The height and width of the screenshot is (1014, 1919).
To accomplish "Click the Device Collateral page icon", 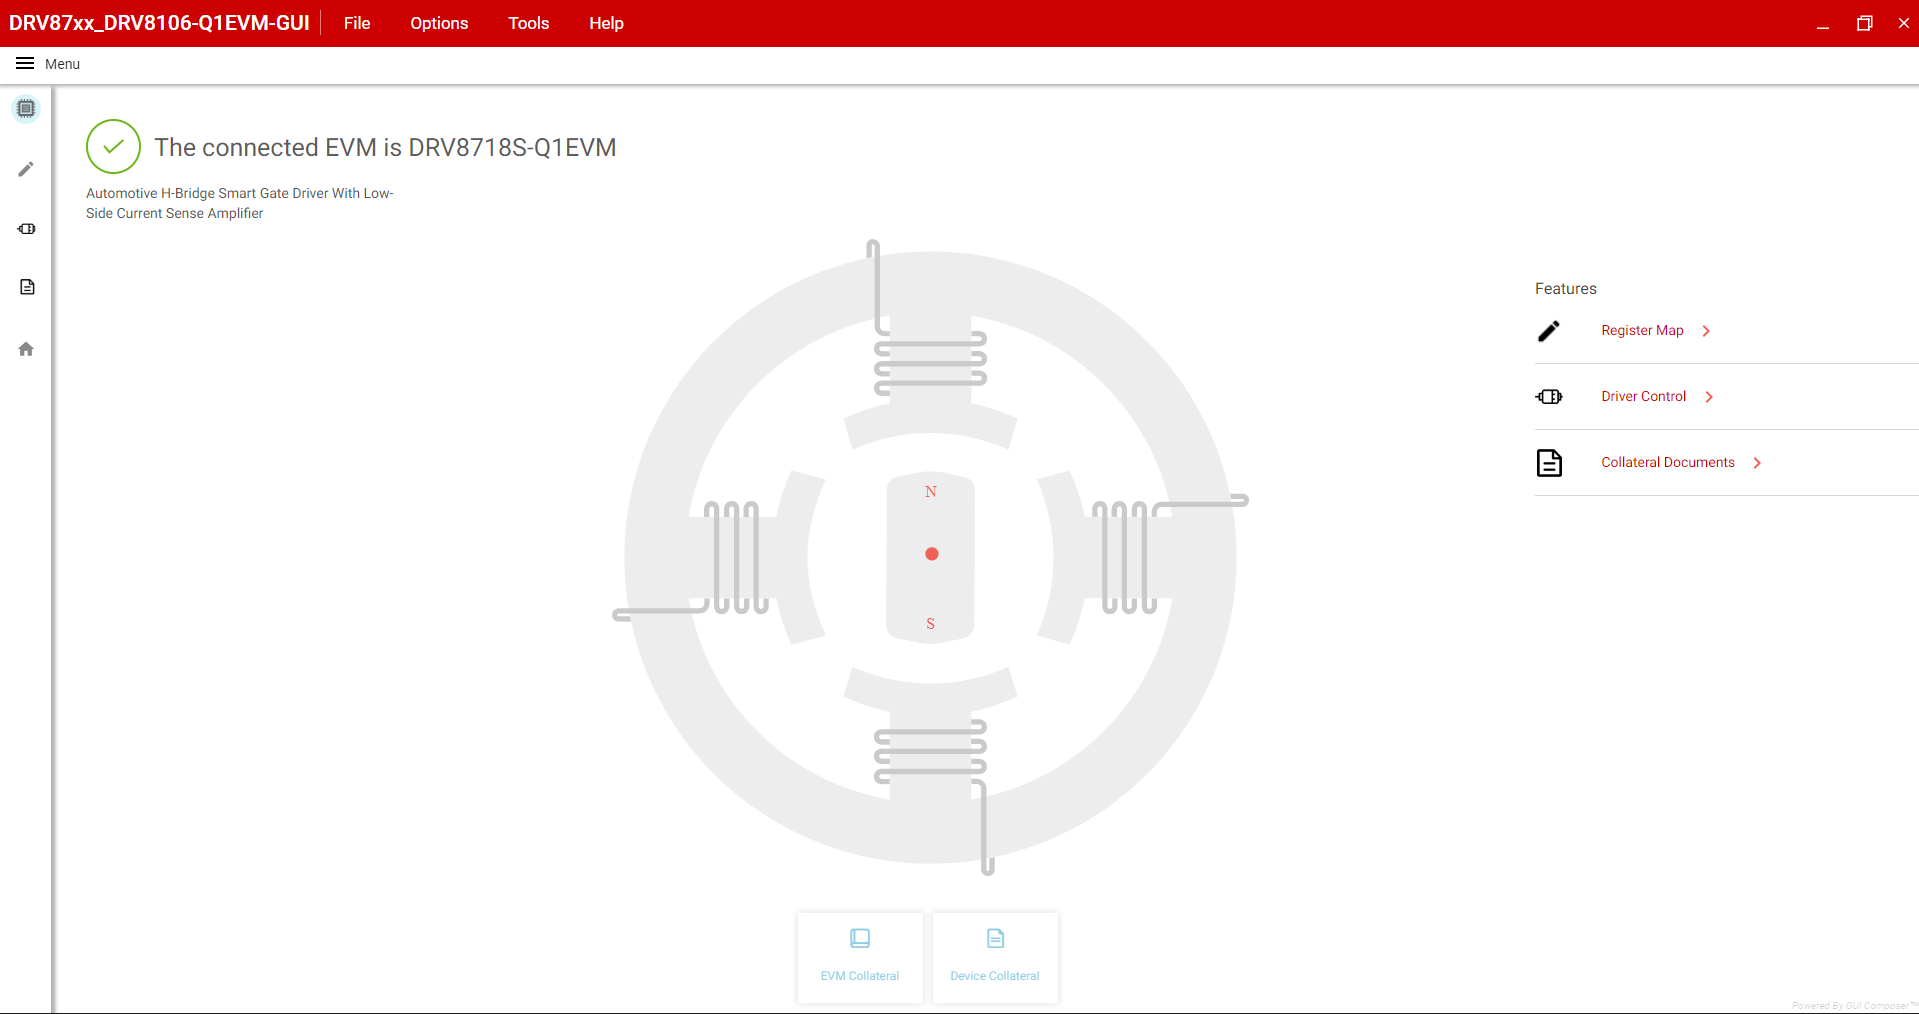I will (995, 938).
